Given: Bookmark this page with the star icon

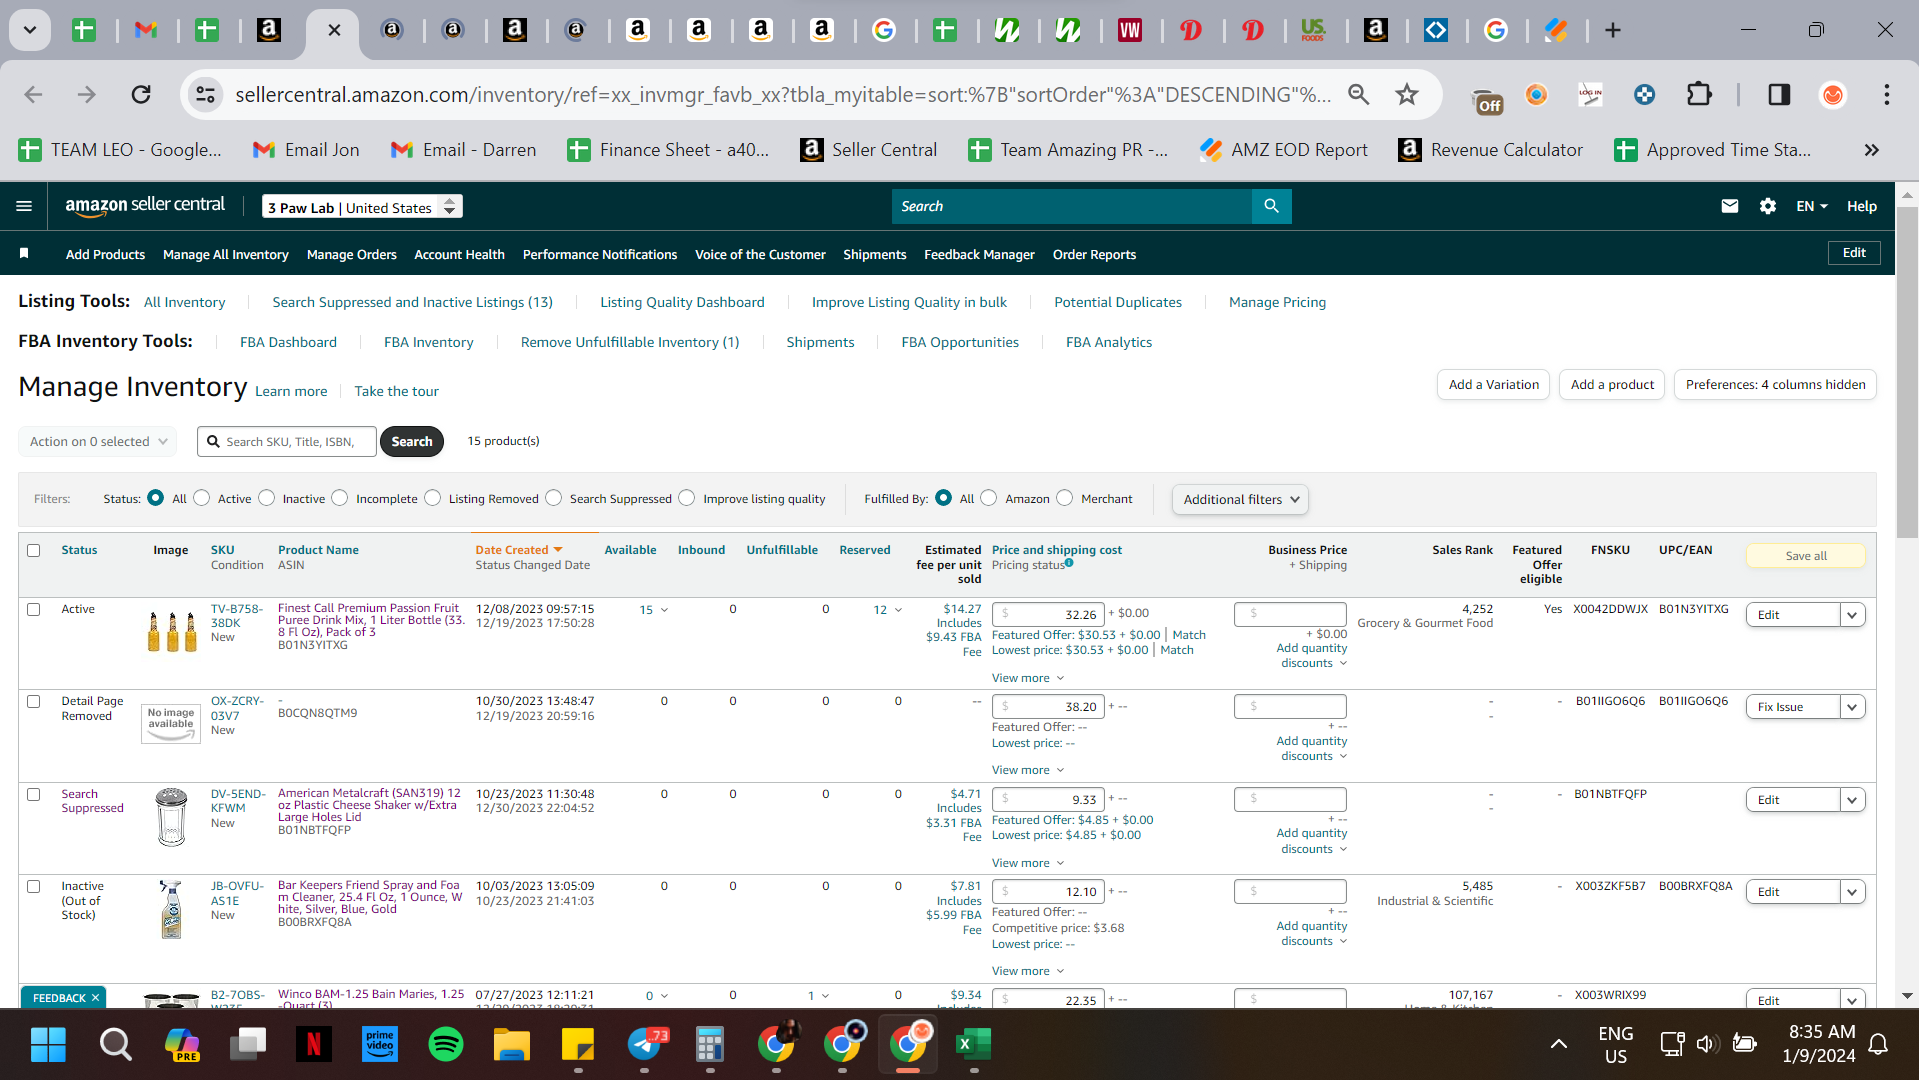Looking at the screenshot, I should (1407, 94).
